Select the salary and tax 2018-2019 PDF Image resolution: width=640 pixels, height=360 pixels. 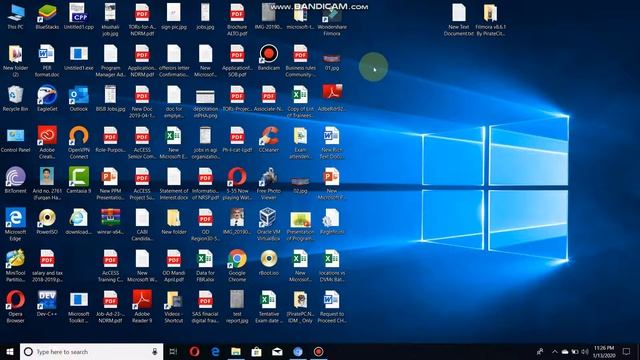(47, 266)
